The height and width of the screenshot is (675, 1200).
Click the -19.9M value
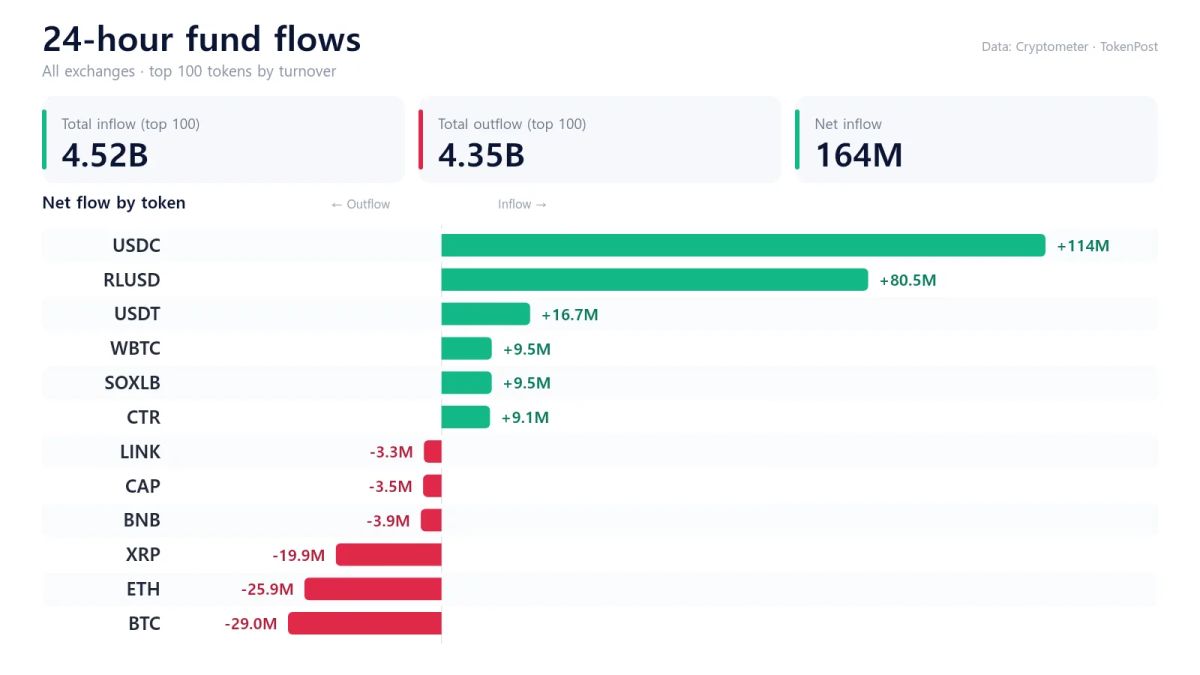click(x=298, y=555)
